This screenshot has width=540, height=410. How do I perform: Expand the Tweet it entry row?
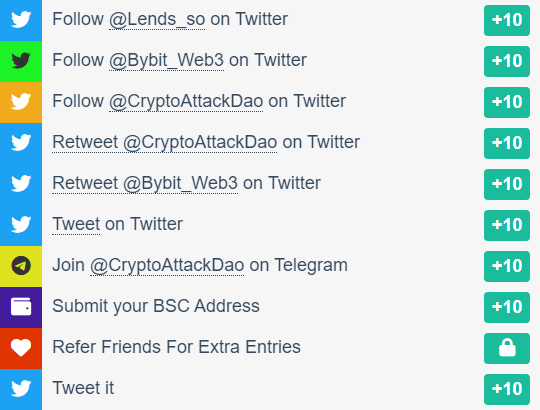(270, 389)
